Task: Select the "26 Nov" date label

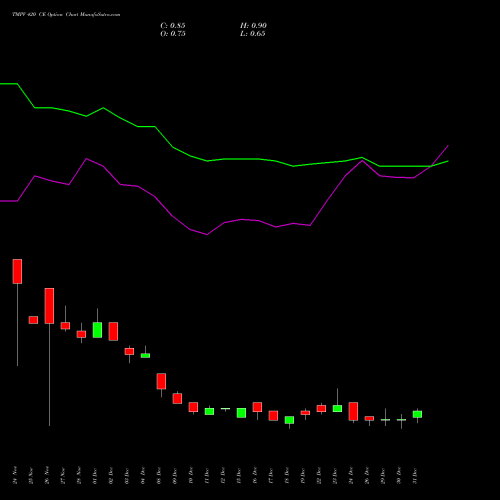Action: (x=47, y=475)
